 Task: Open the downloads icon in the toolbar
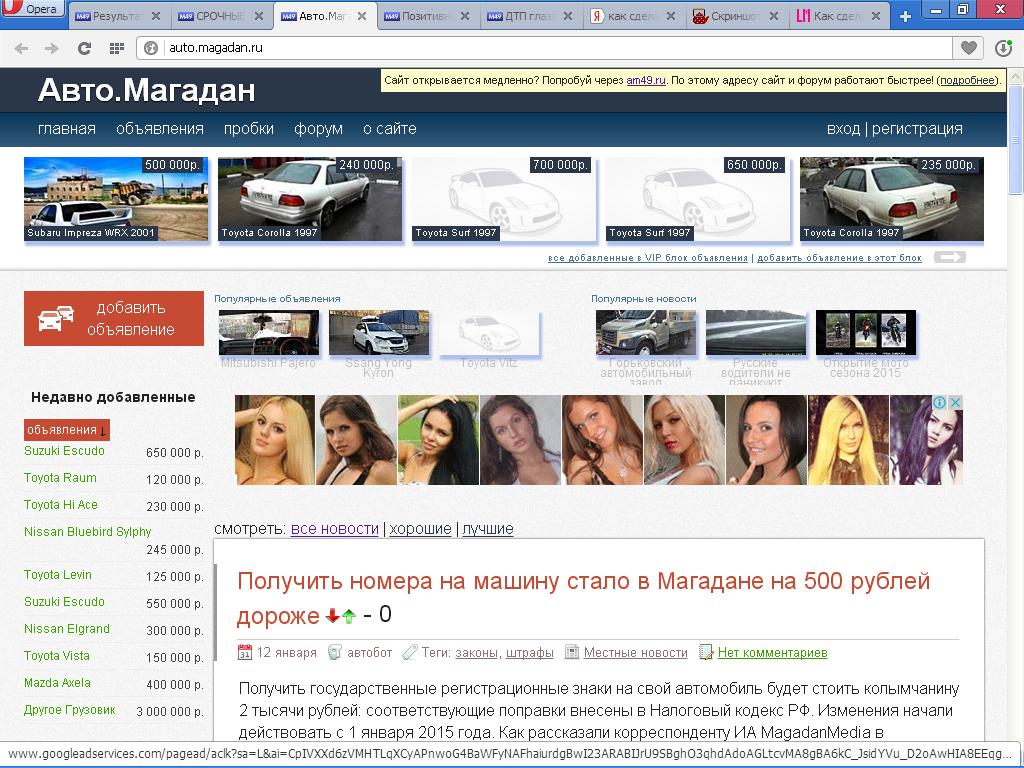(x=1003, y=48)
